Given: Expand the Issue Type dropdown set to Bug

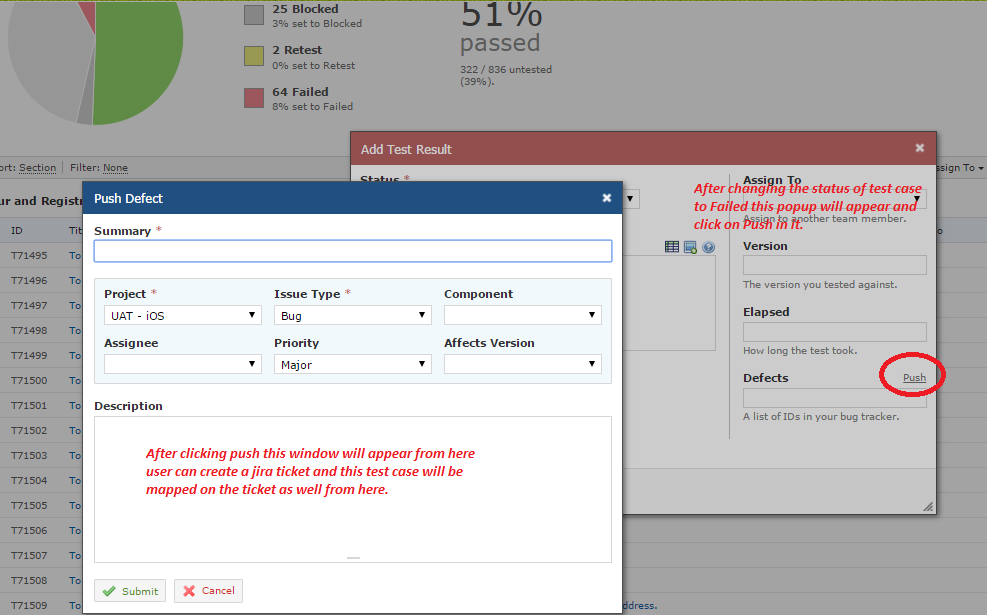Looking at the screenshot, I should click(x=352, y=315).
